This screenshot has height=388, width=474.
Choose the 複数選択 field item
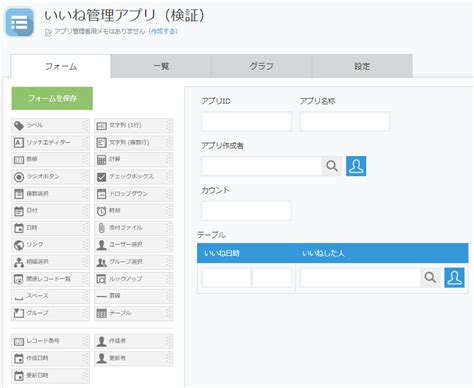(50, 194)
